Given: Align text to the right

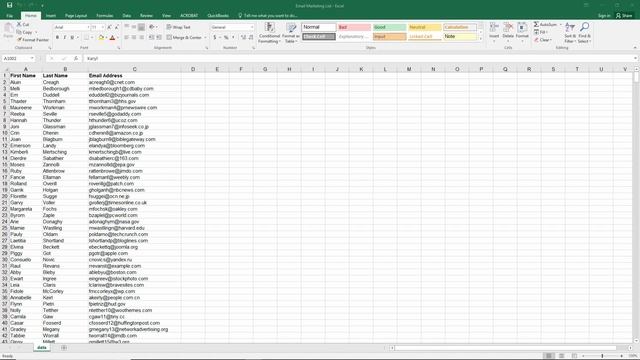Looking at the screenshot, I should 141,38.
